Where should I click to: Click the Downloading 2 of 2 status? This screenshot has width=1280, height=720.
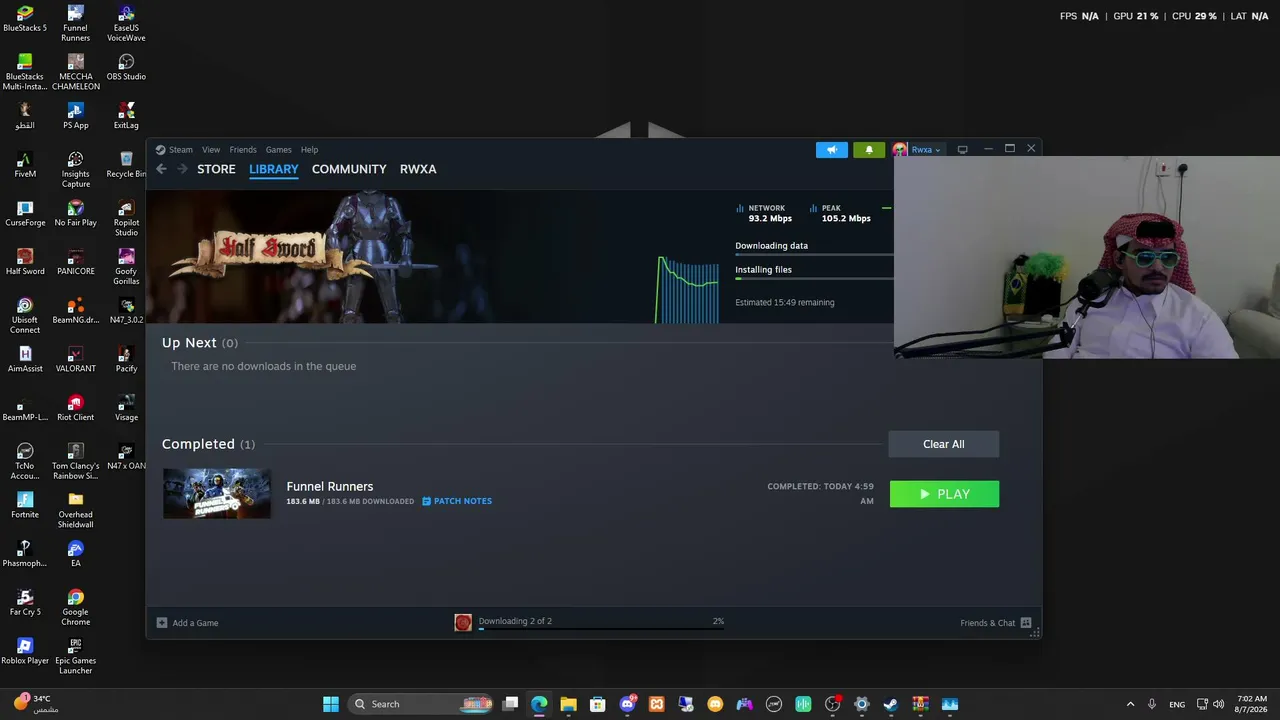coord(515,621)
